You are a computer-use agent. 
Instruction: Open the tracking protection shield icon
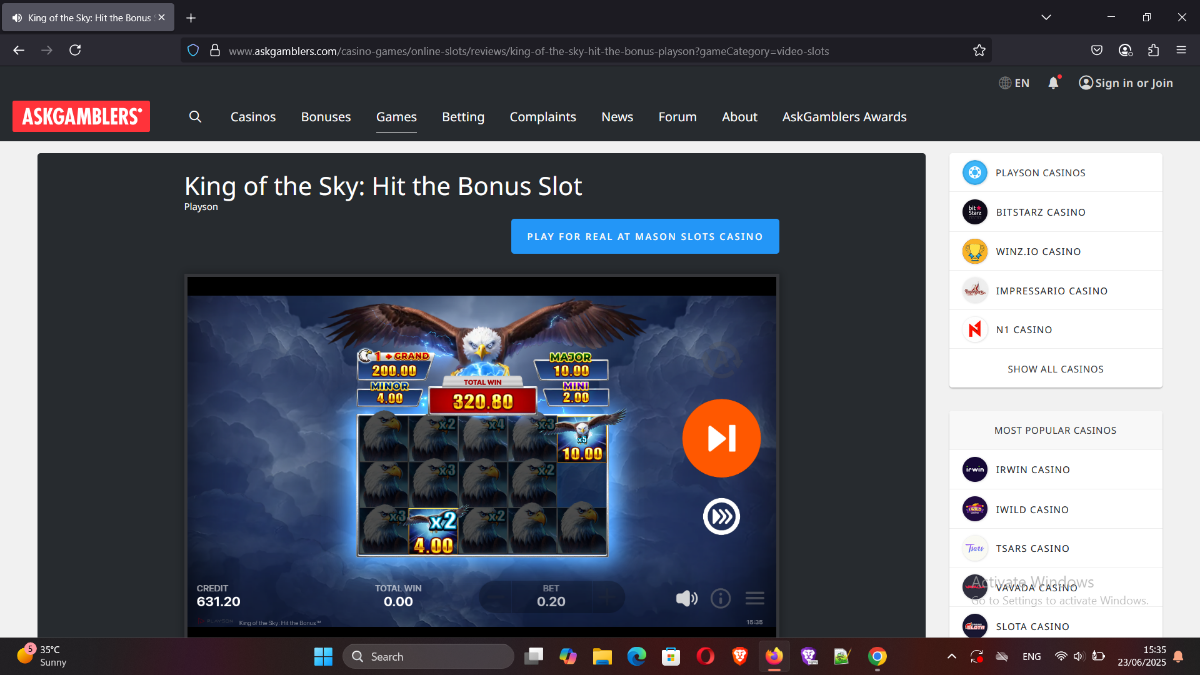(x=193, y=50)
